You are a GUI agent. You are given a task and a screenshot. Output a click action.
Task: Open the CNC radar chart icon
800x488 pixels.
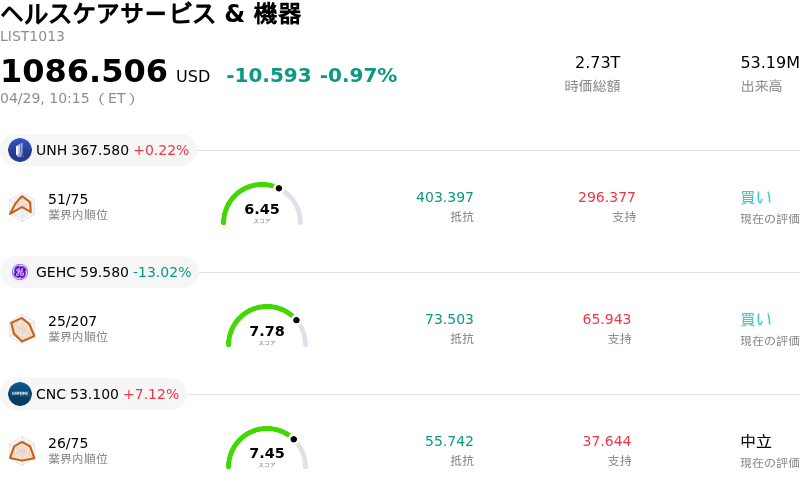coord(21,450)
